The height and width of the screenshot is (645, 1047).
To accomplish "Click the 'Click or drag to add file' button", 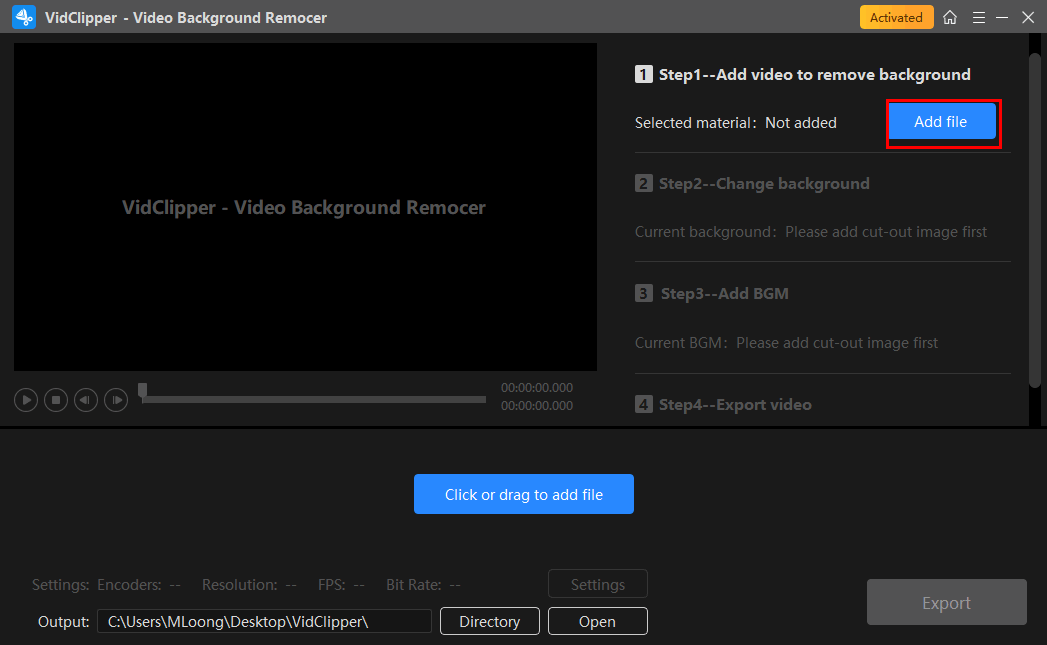I will [523, 494].
